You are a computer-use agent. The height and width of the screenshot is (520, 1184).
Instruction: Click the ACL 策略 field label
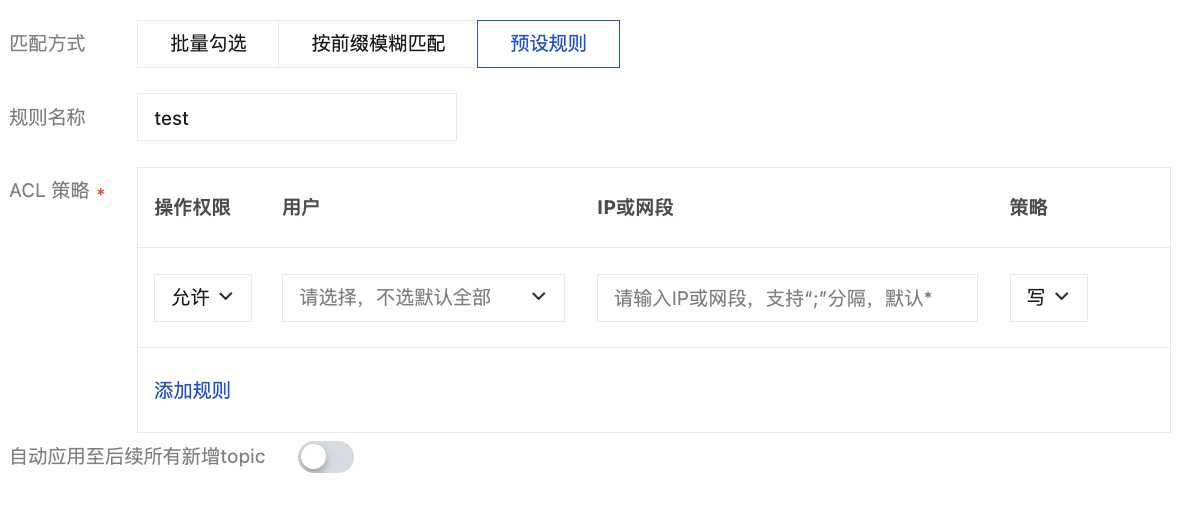click(x=50, y=191)
